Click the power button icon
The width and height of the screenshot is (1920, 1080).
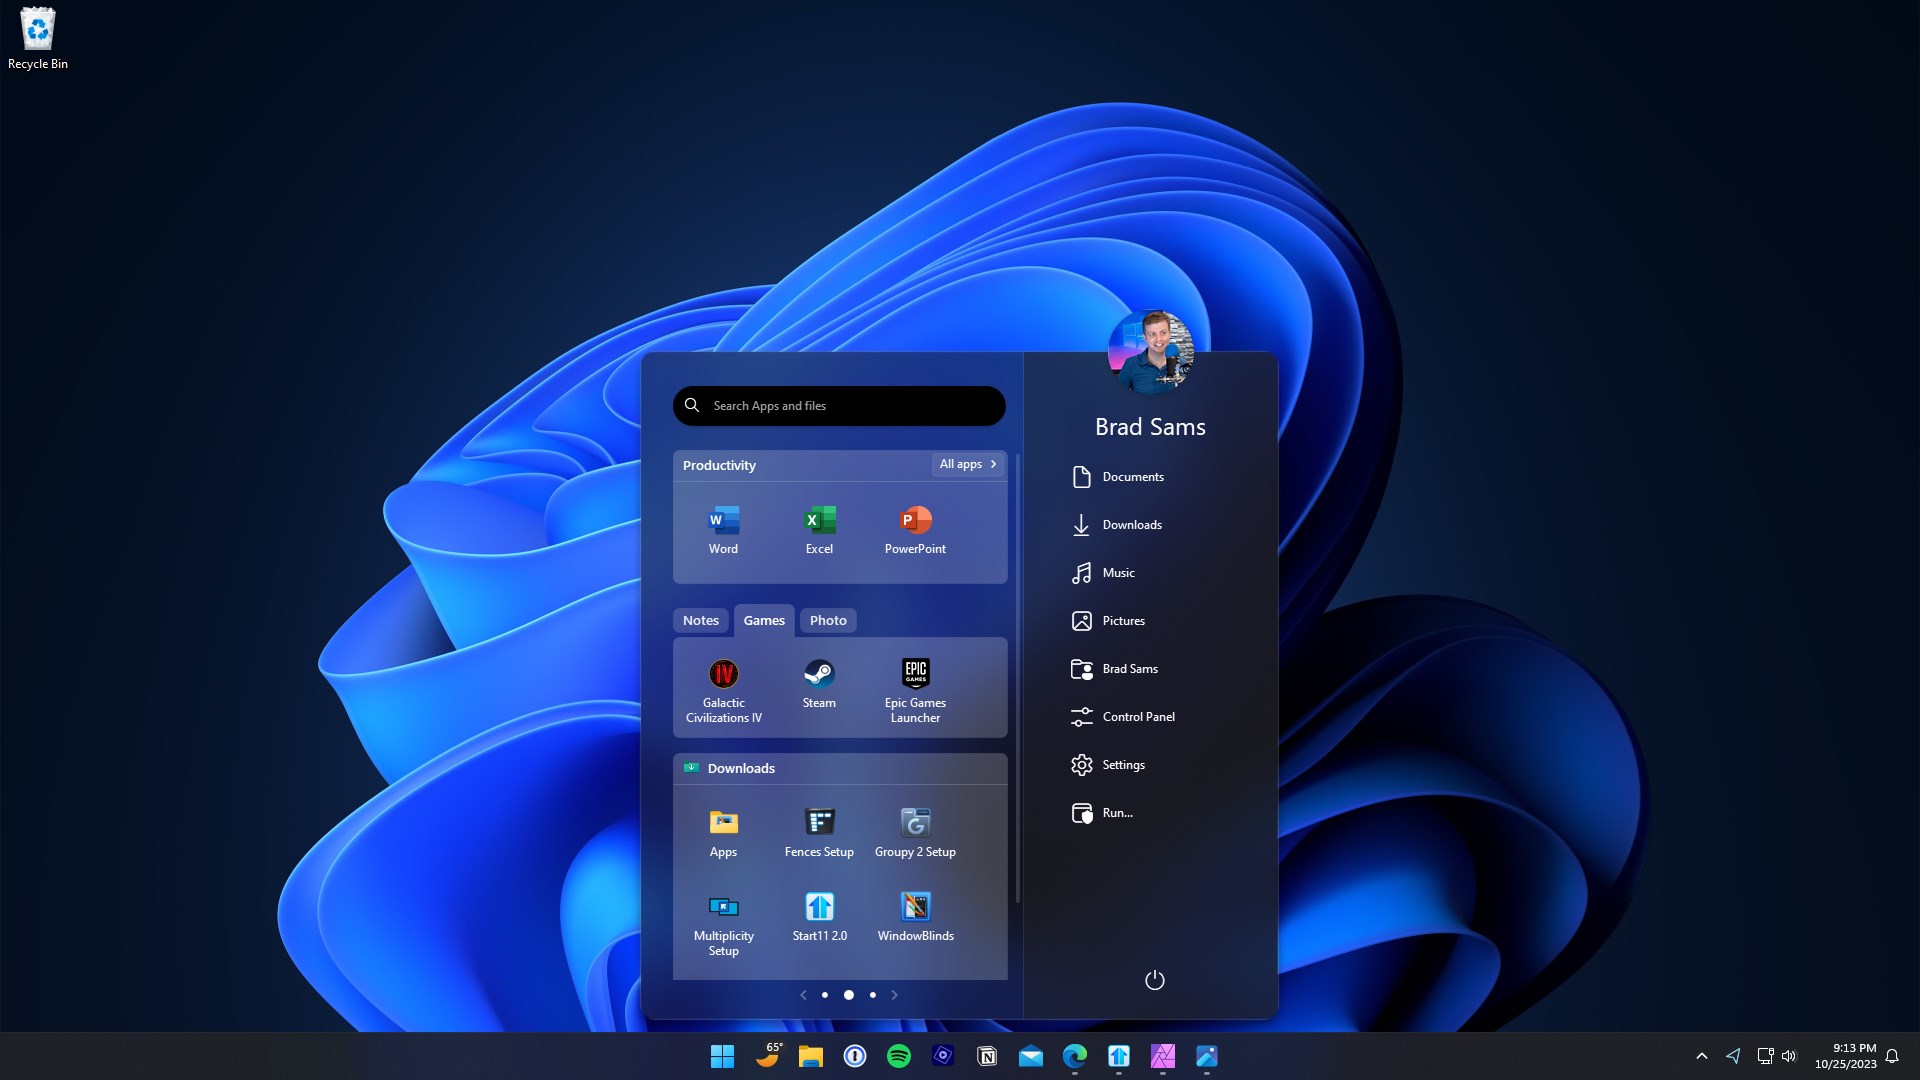pyautogui.click(x=1154, y=980)
